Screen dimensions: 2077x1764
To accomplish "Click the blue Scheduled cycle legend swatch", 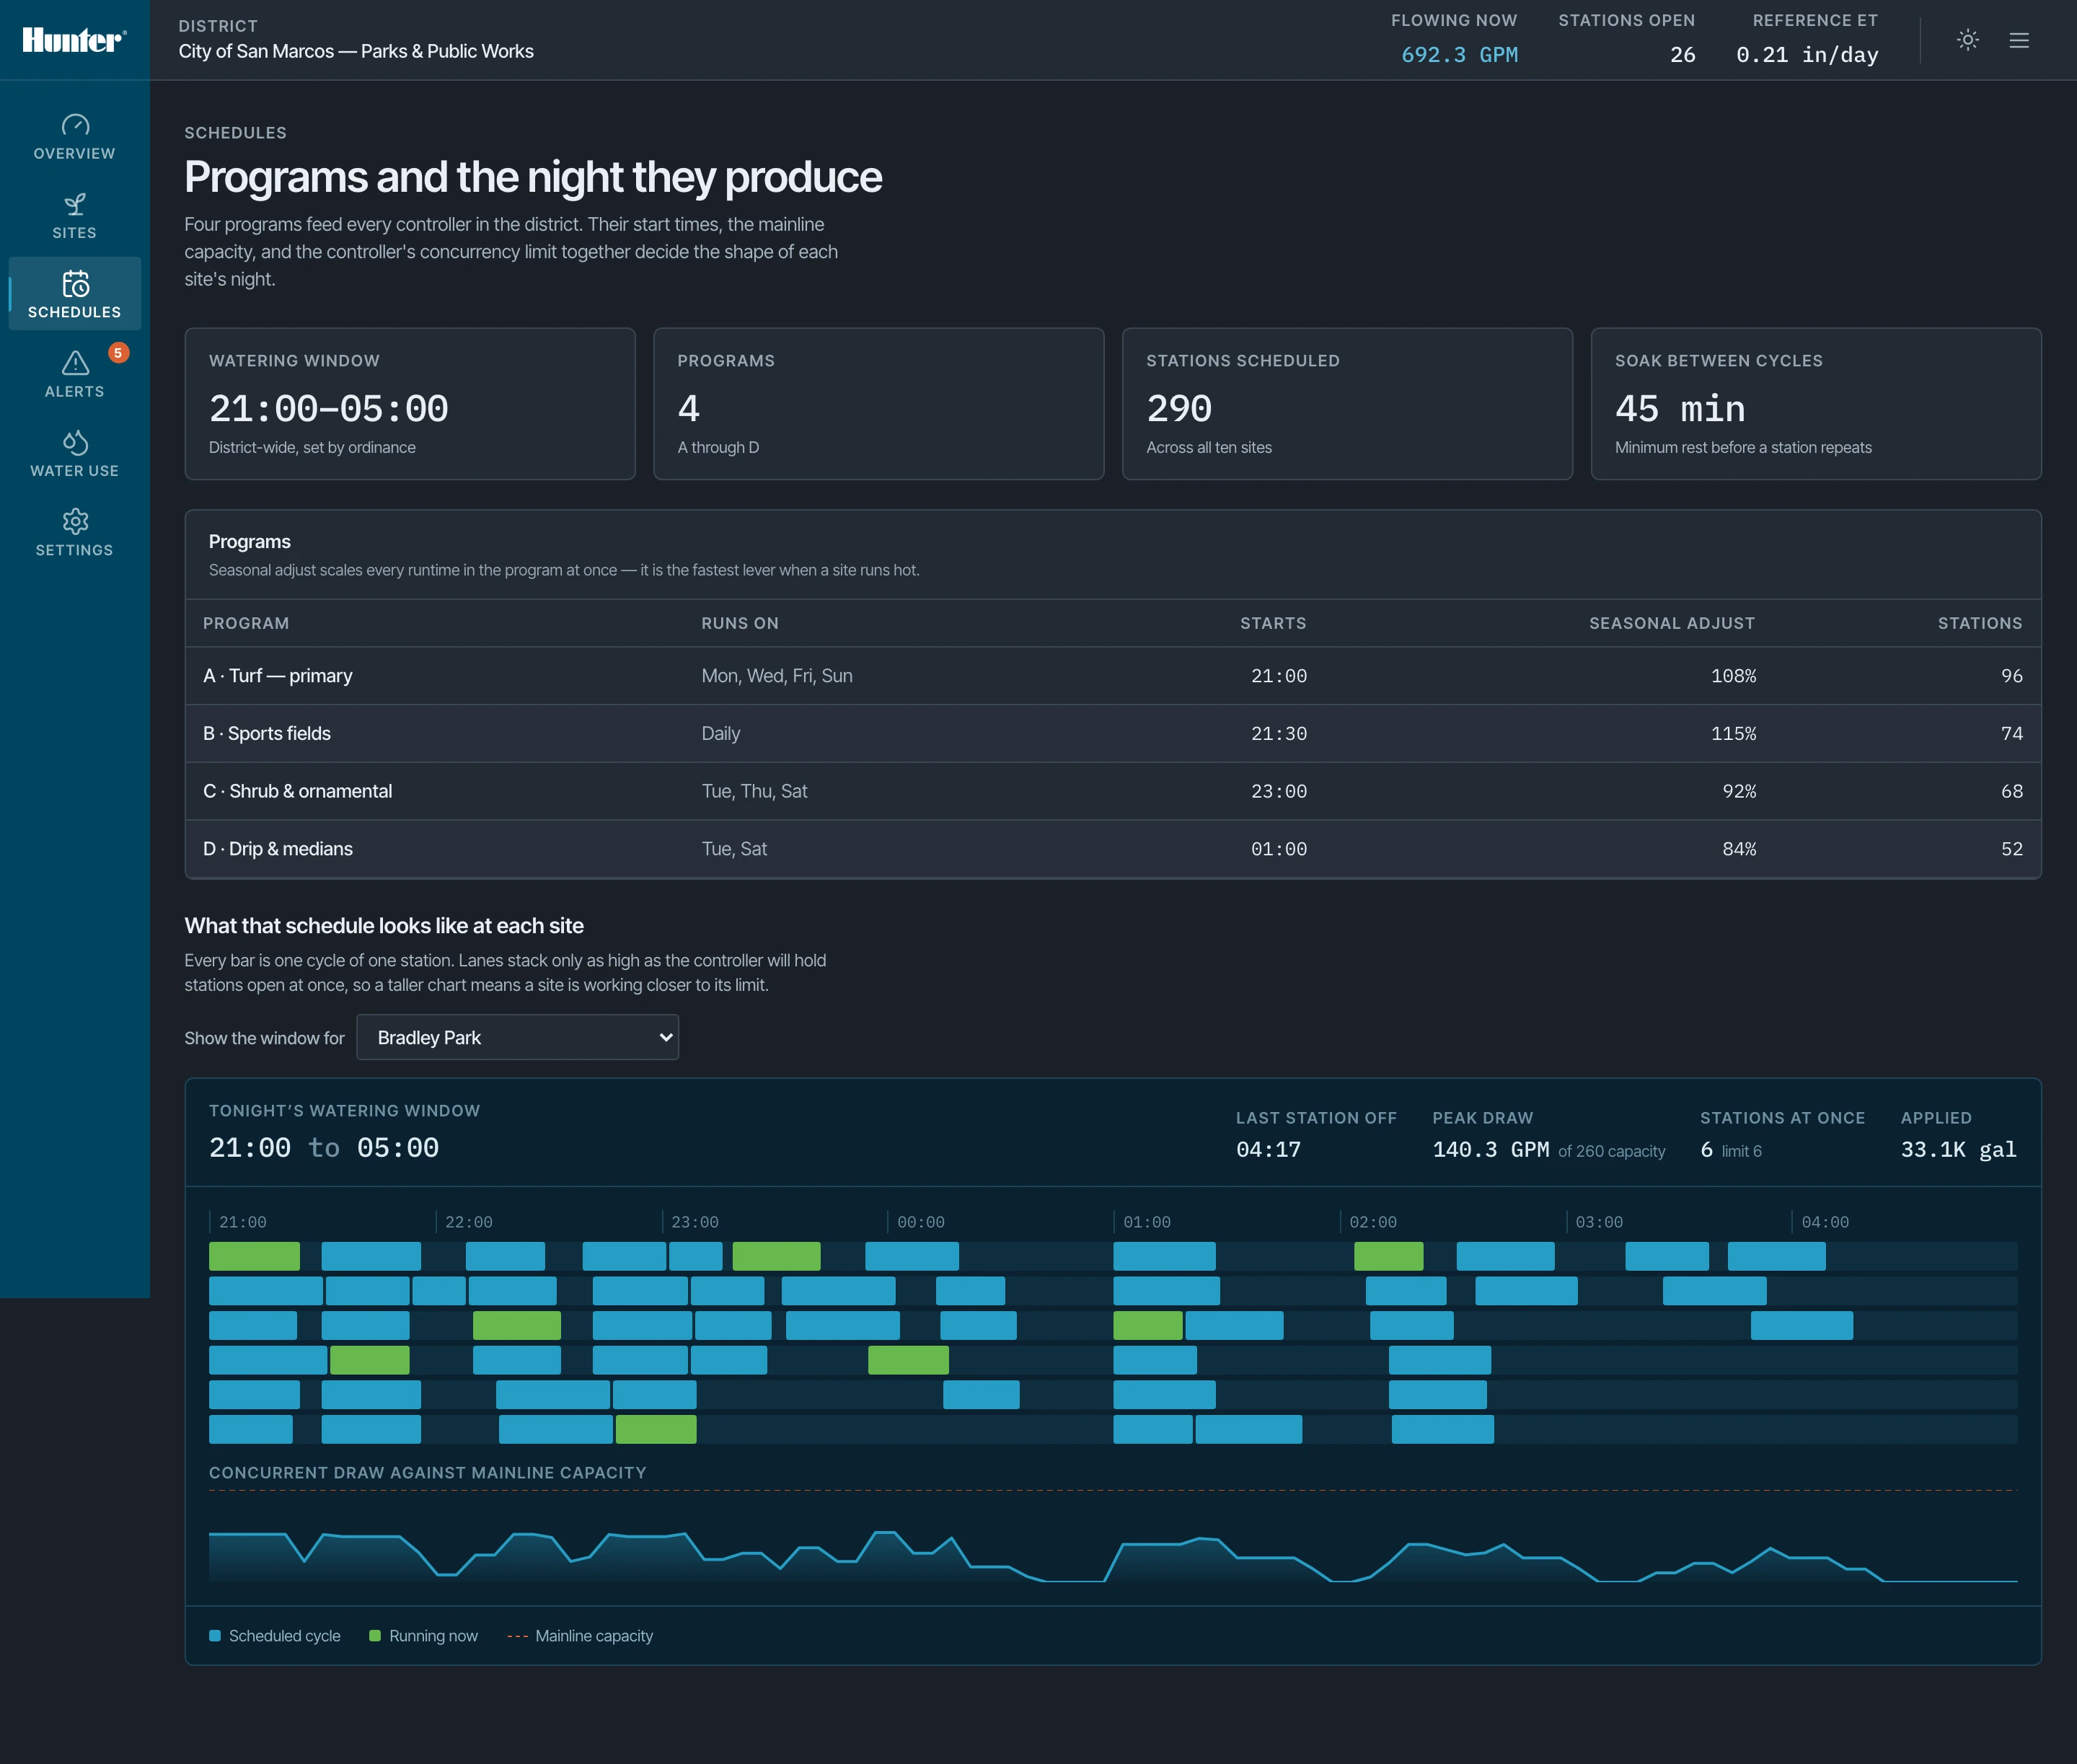I will [215, 1636].
